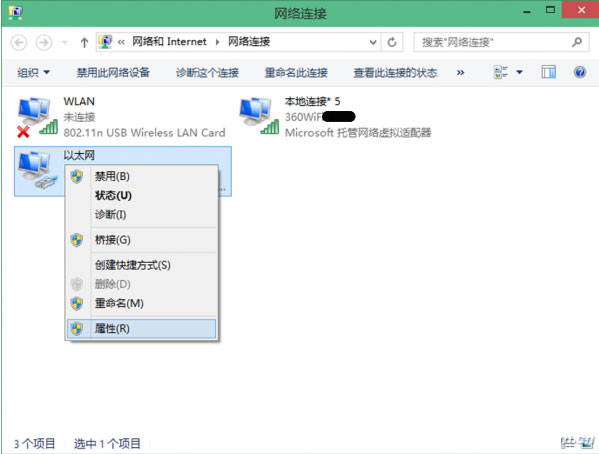Refresh the network connections list
The image size is (599, 454).
point(392,42)
